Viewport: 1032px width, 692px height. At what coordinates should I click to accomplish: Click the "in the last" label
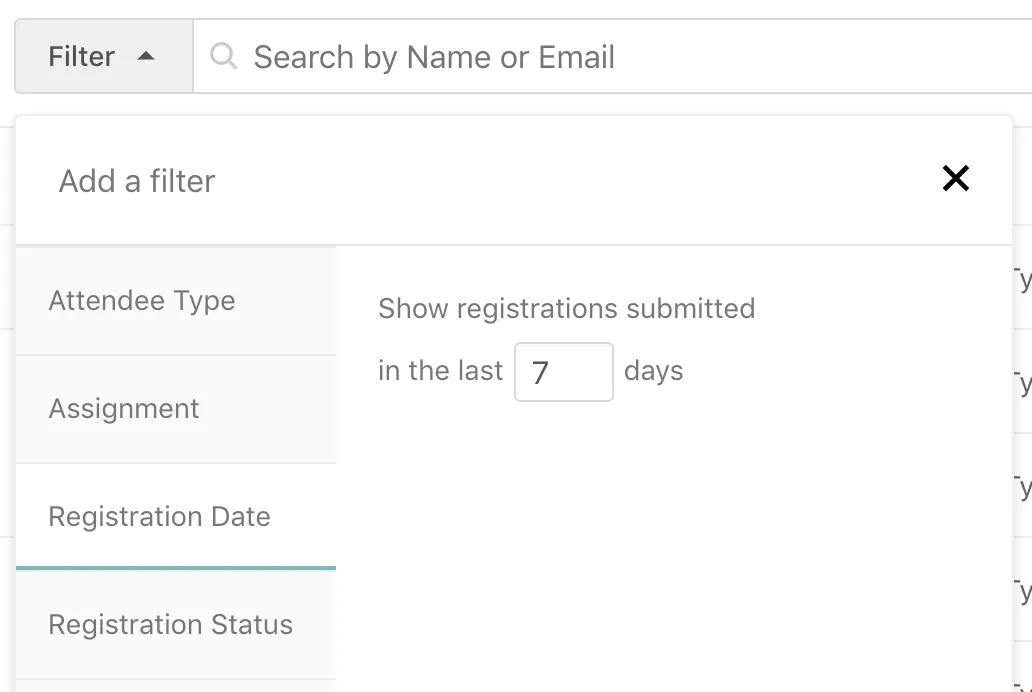point(440,371)
